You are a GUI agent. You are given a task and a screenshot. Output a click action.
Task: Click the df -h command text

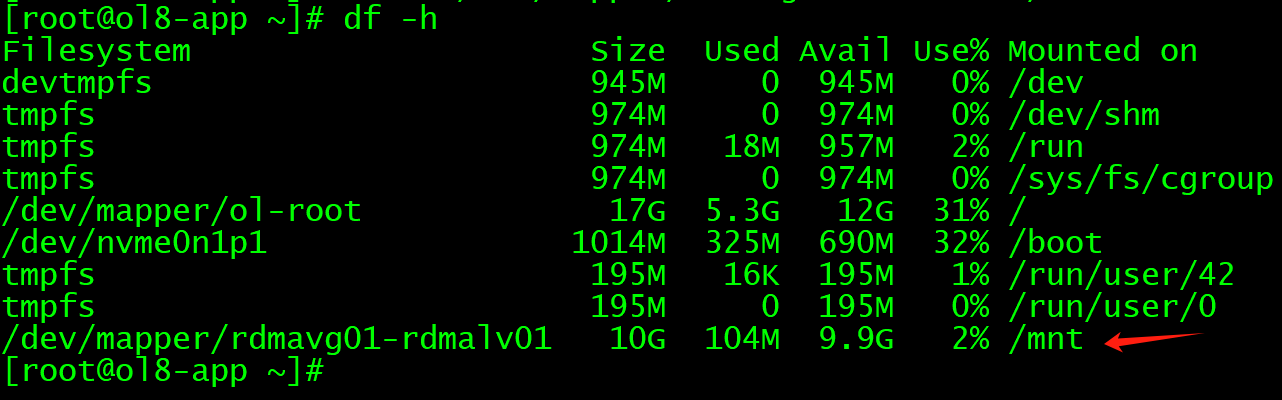click(390, 19)
